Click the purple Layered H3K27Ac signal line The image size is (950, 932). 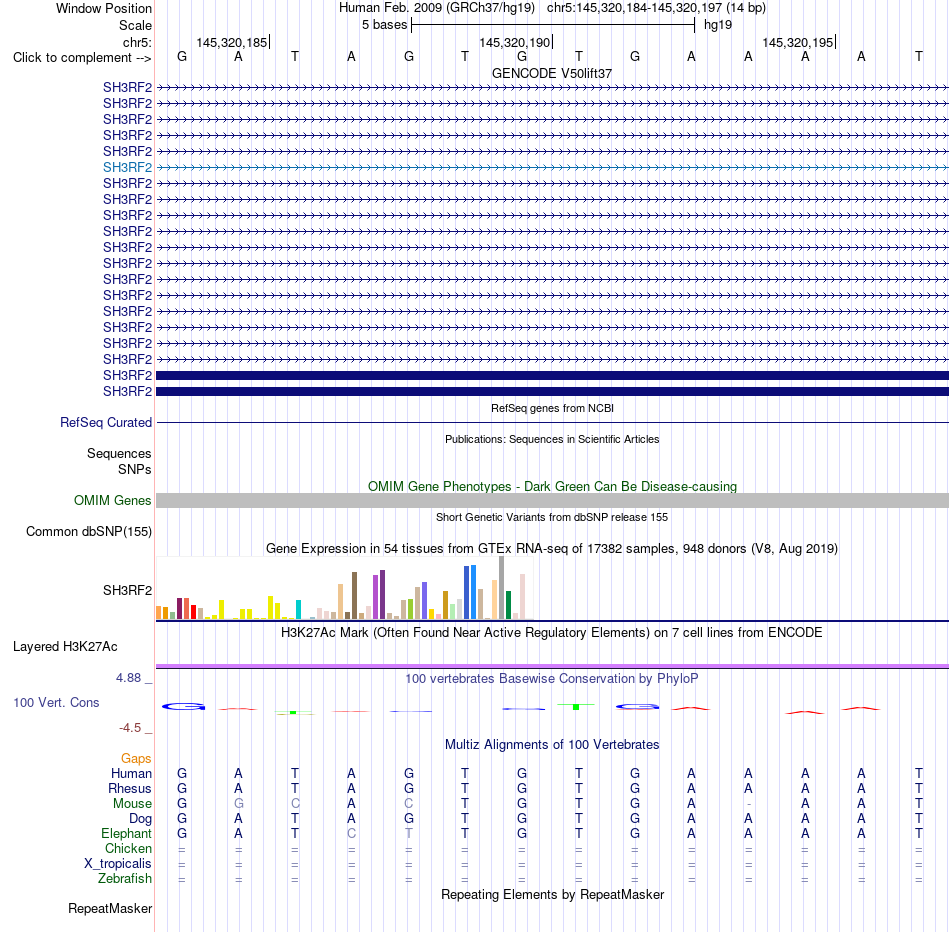click(552, 667)
